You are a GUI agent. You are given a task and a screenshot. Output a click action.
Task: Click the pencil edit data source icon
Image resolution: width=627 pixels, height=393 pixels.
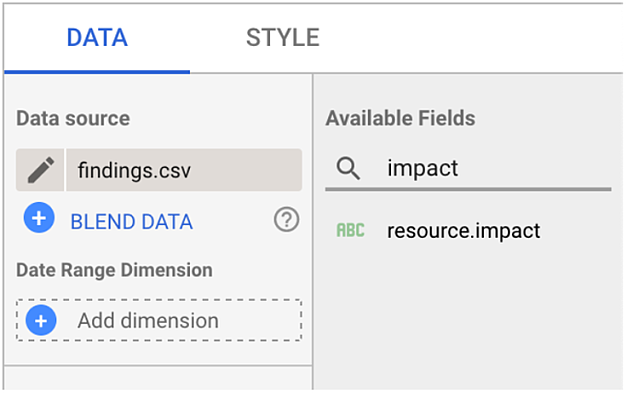(x=40, y=170)
